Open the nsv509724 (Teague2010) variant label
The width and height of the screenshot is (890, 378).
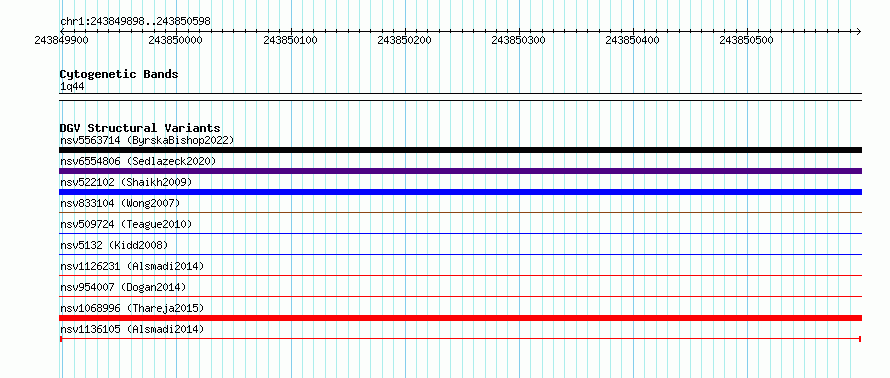pos(126,224)
